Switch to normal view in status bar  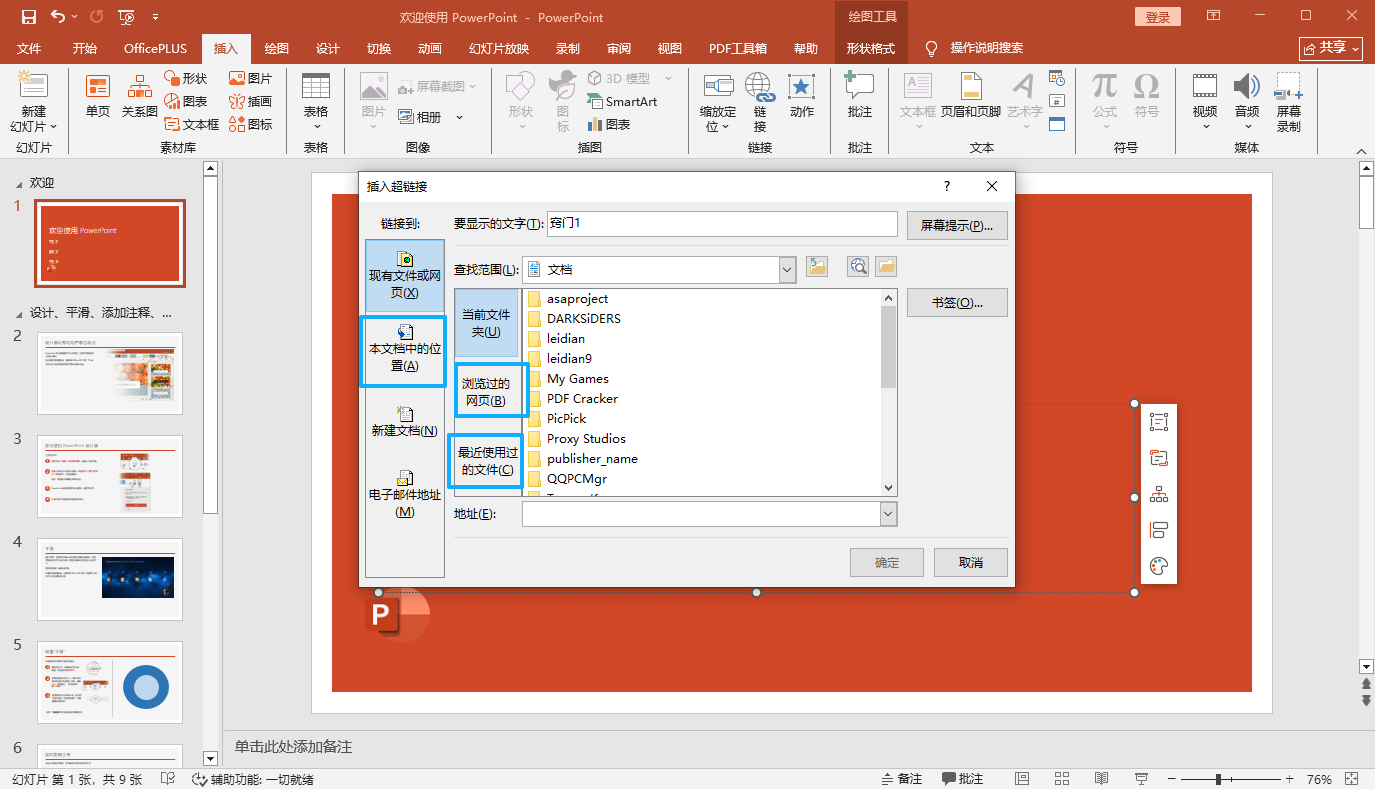pyautogui.click(x=1022, y=779)
